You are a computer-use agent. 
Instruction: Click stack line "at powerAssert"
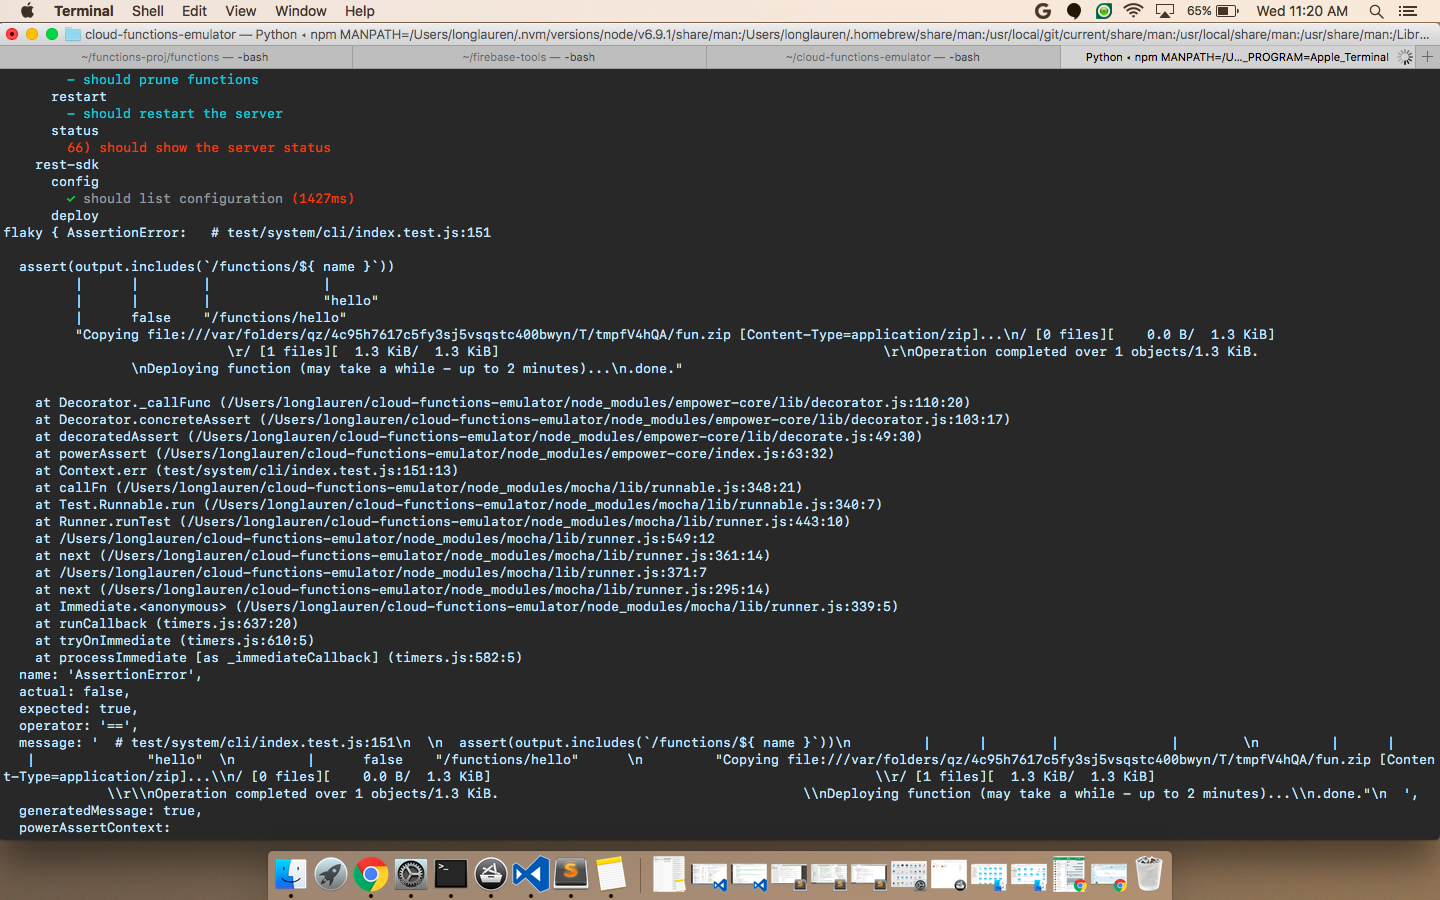[435, 453]
